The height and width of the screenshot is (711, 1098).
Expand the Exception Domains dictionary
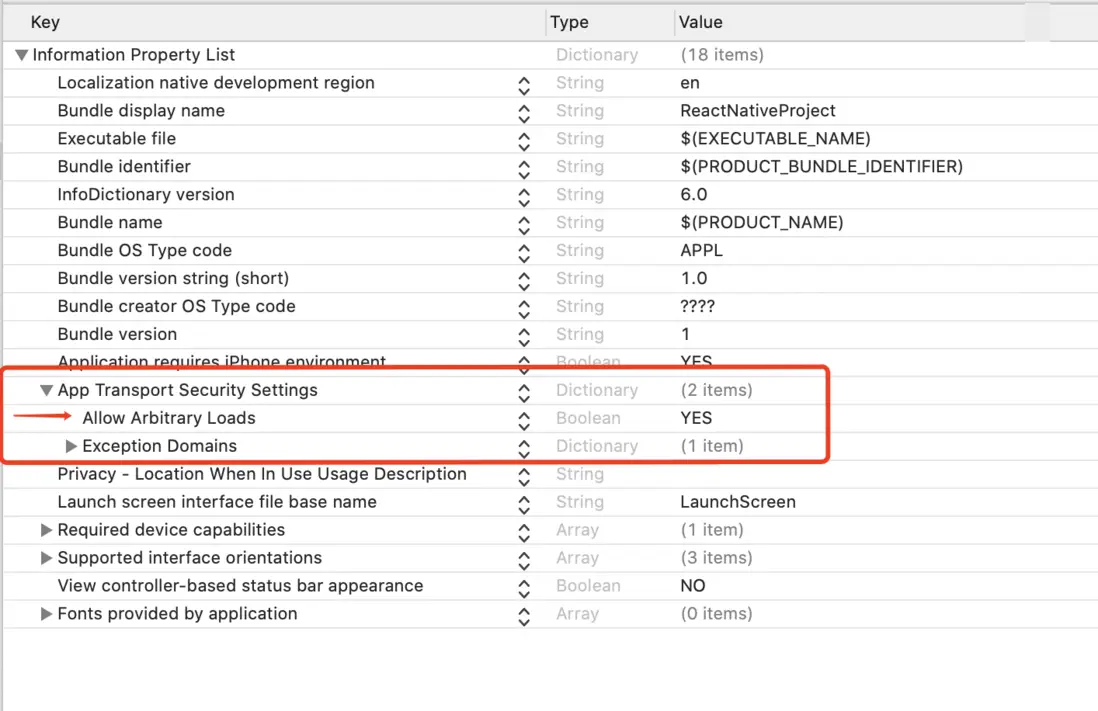(x=71, y=446)
